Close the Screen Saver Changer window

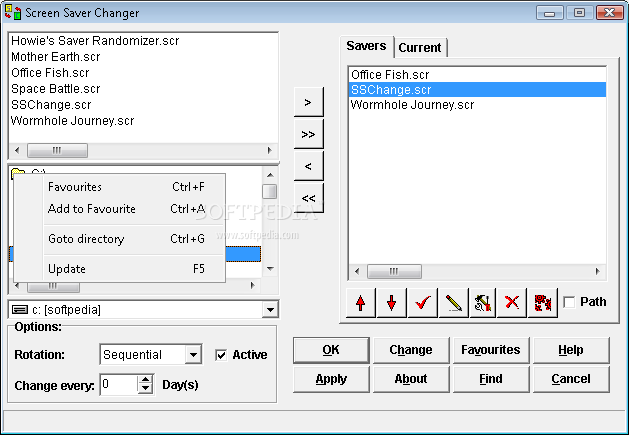click(x=609, y=12)
